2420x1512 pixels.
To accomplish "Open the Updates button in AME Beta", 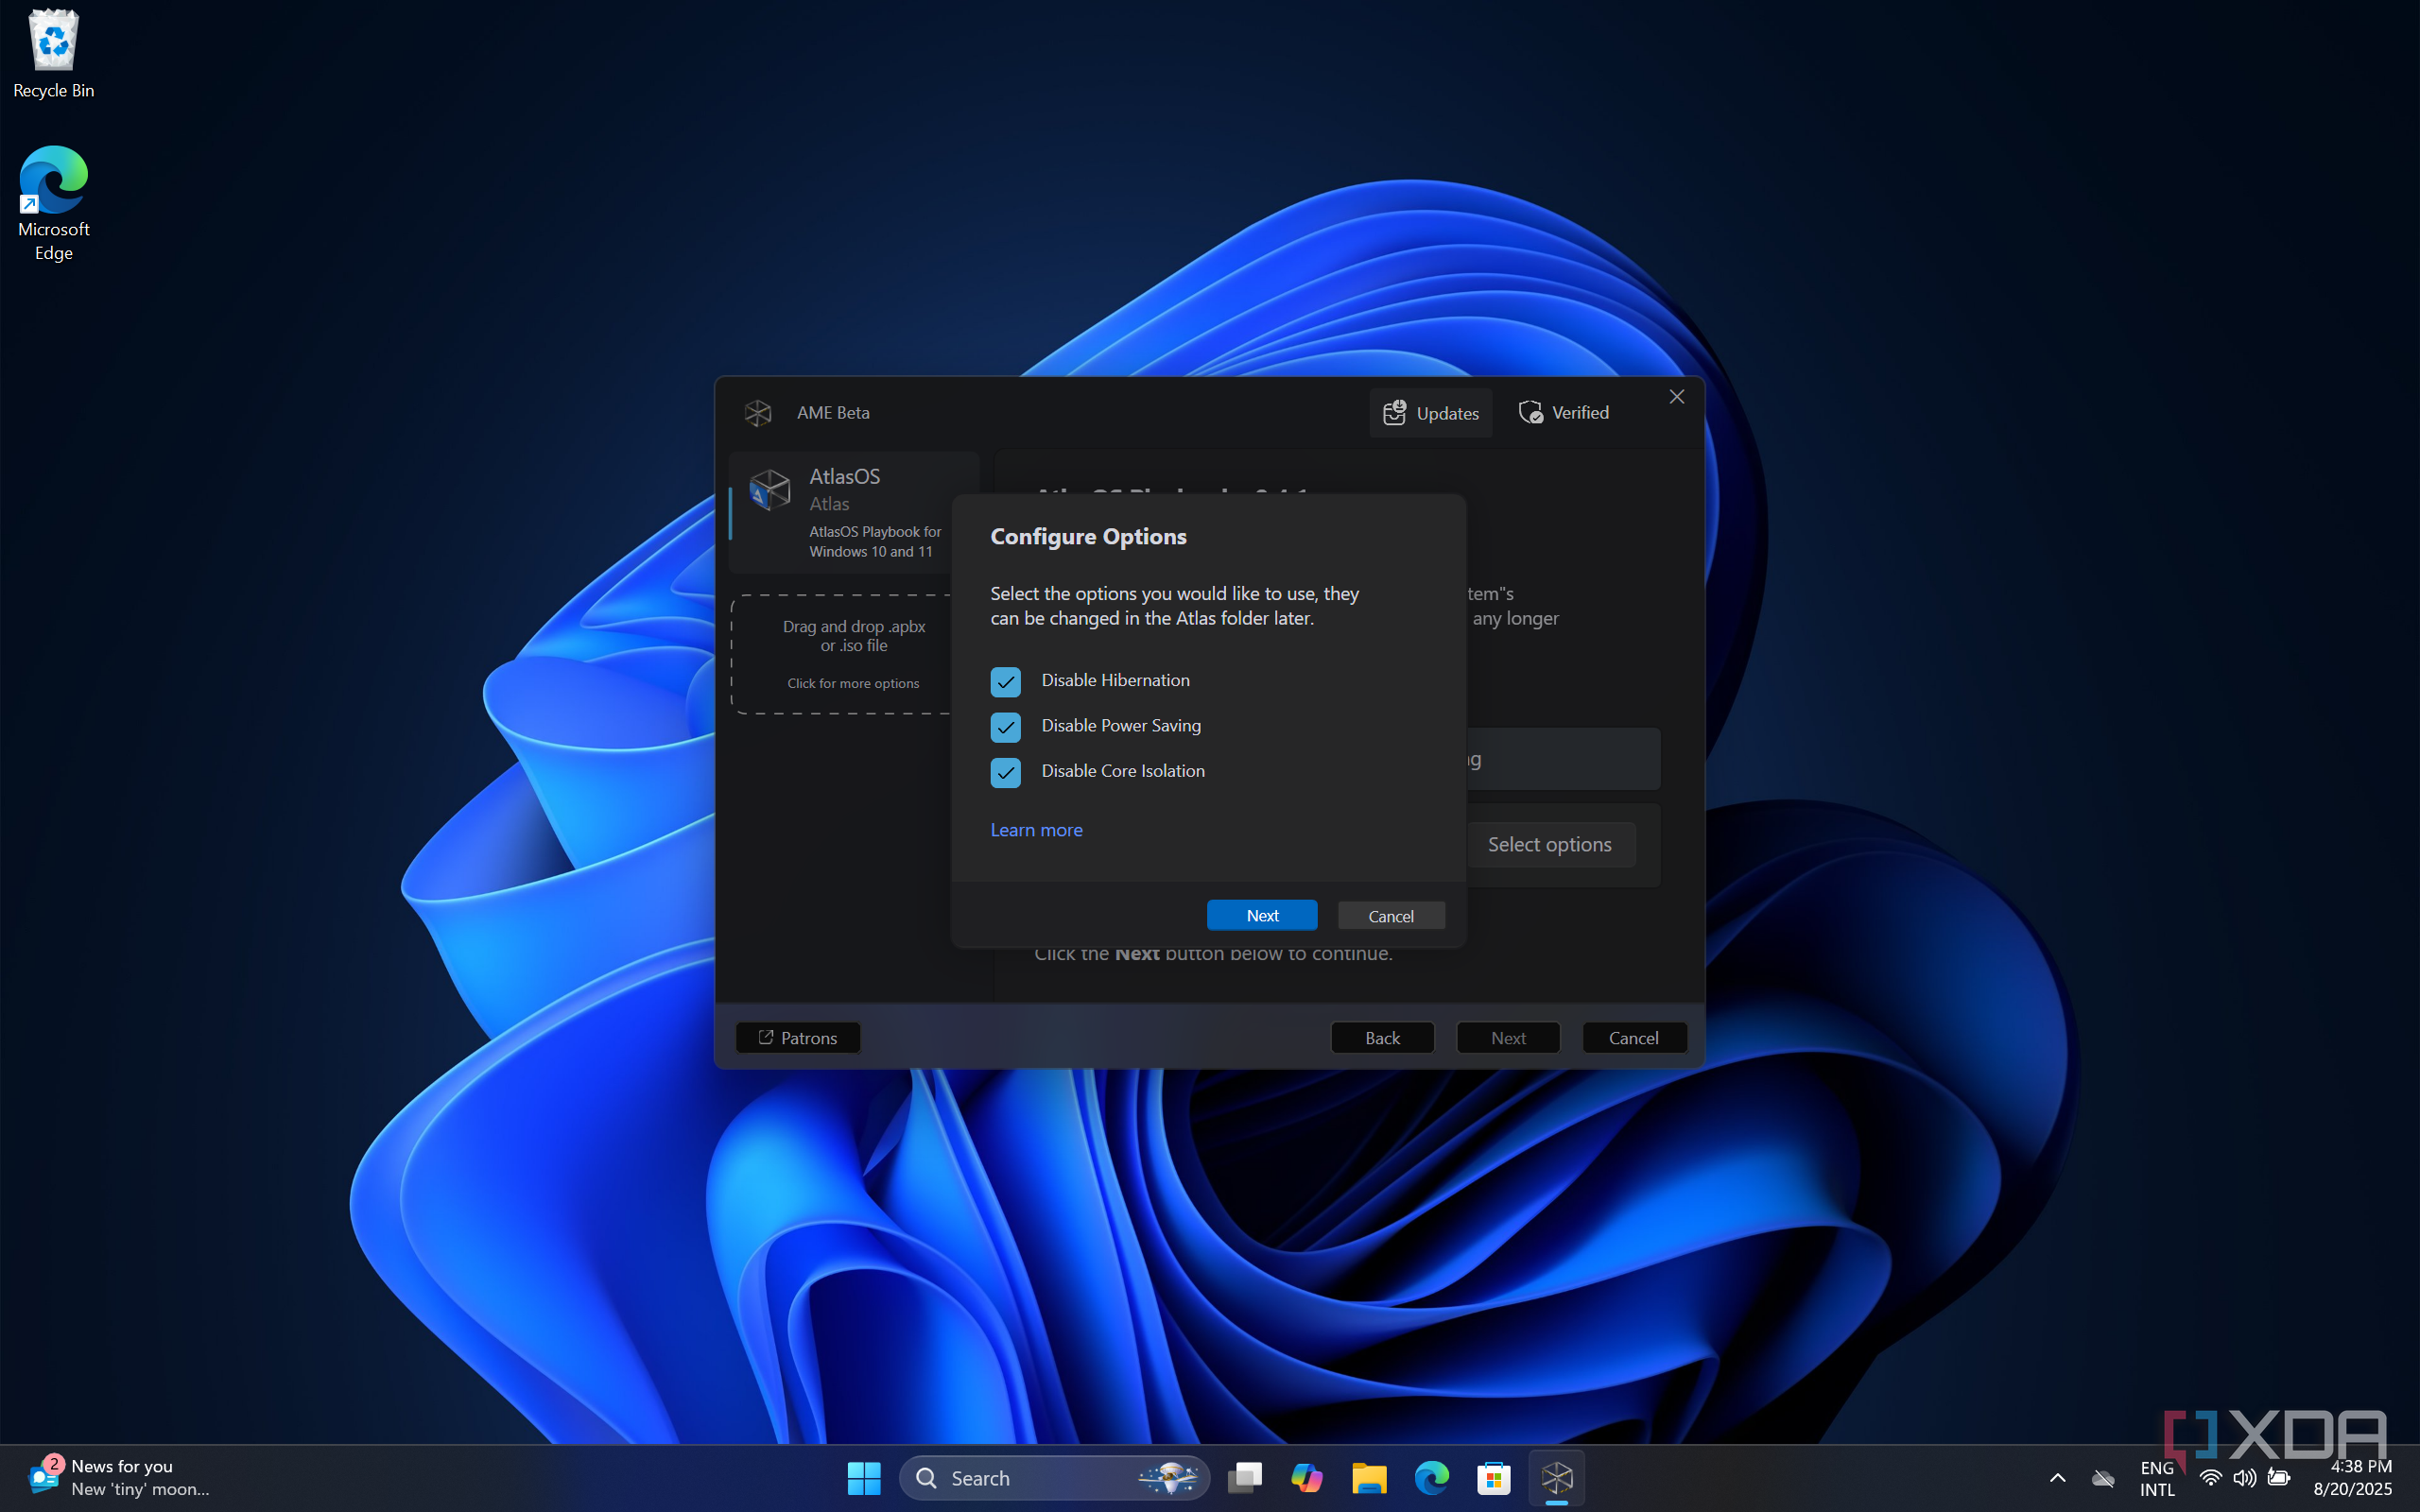I will 1430,413.
